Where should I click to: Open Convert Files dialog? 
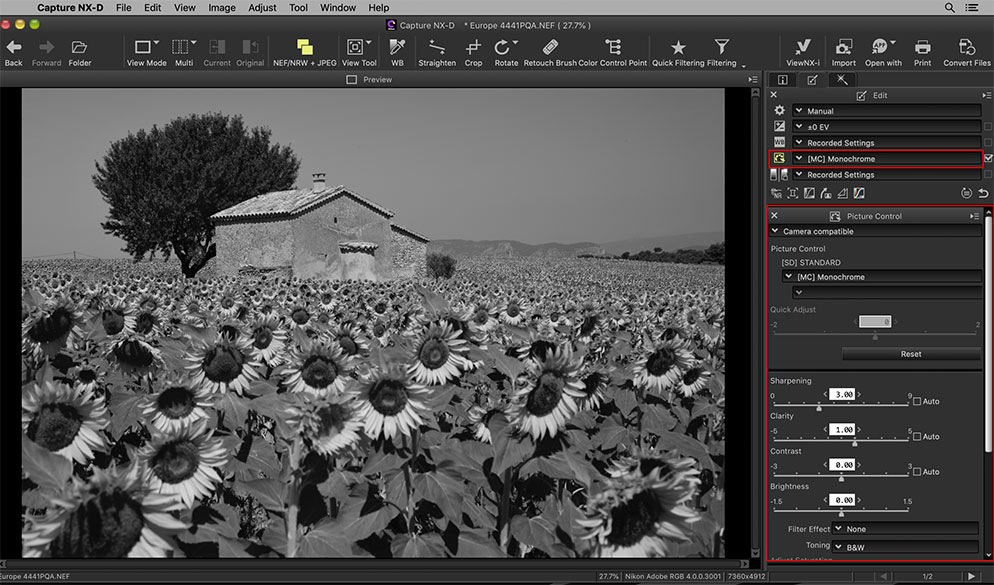pos(966,52)
